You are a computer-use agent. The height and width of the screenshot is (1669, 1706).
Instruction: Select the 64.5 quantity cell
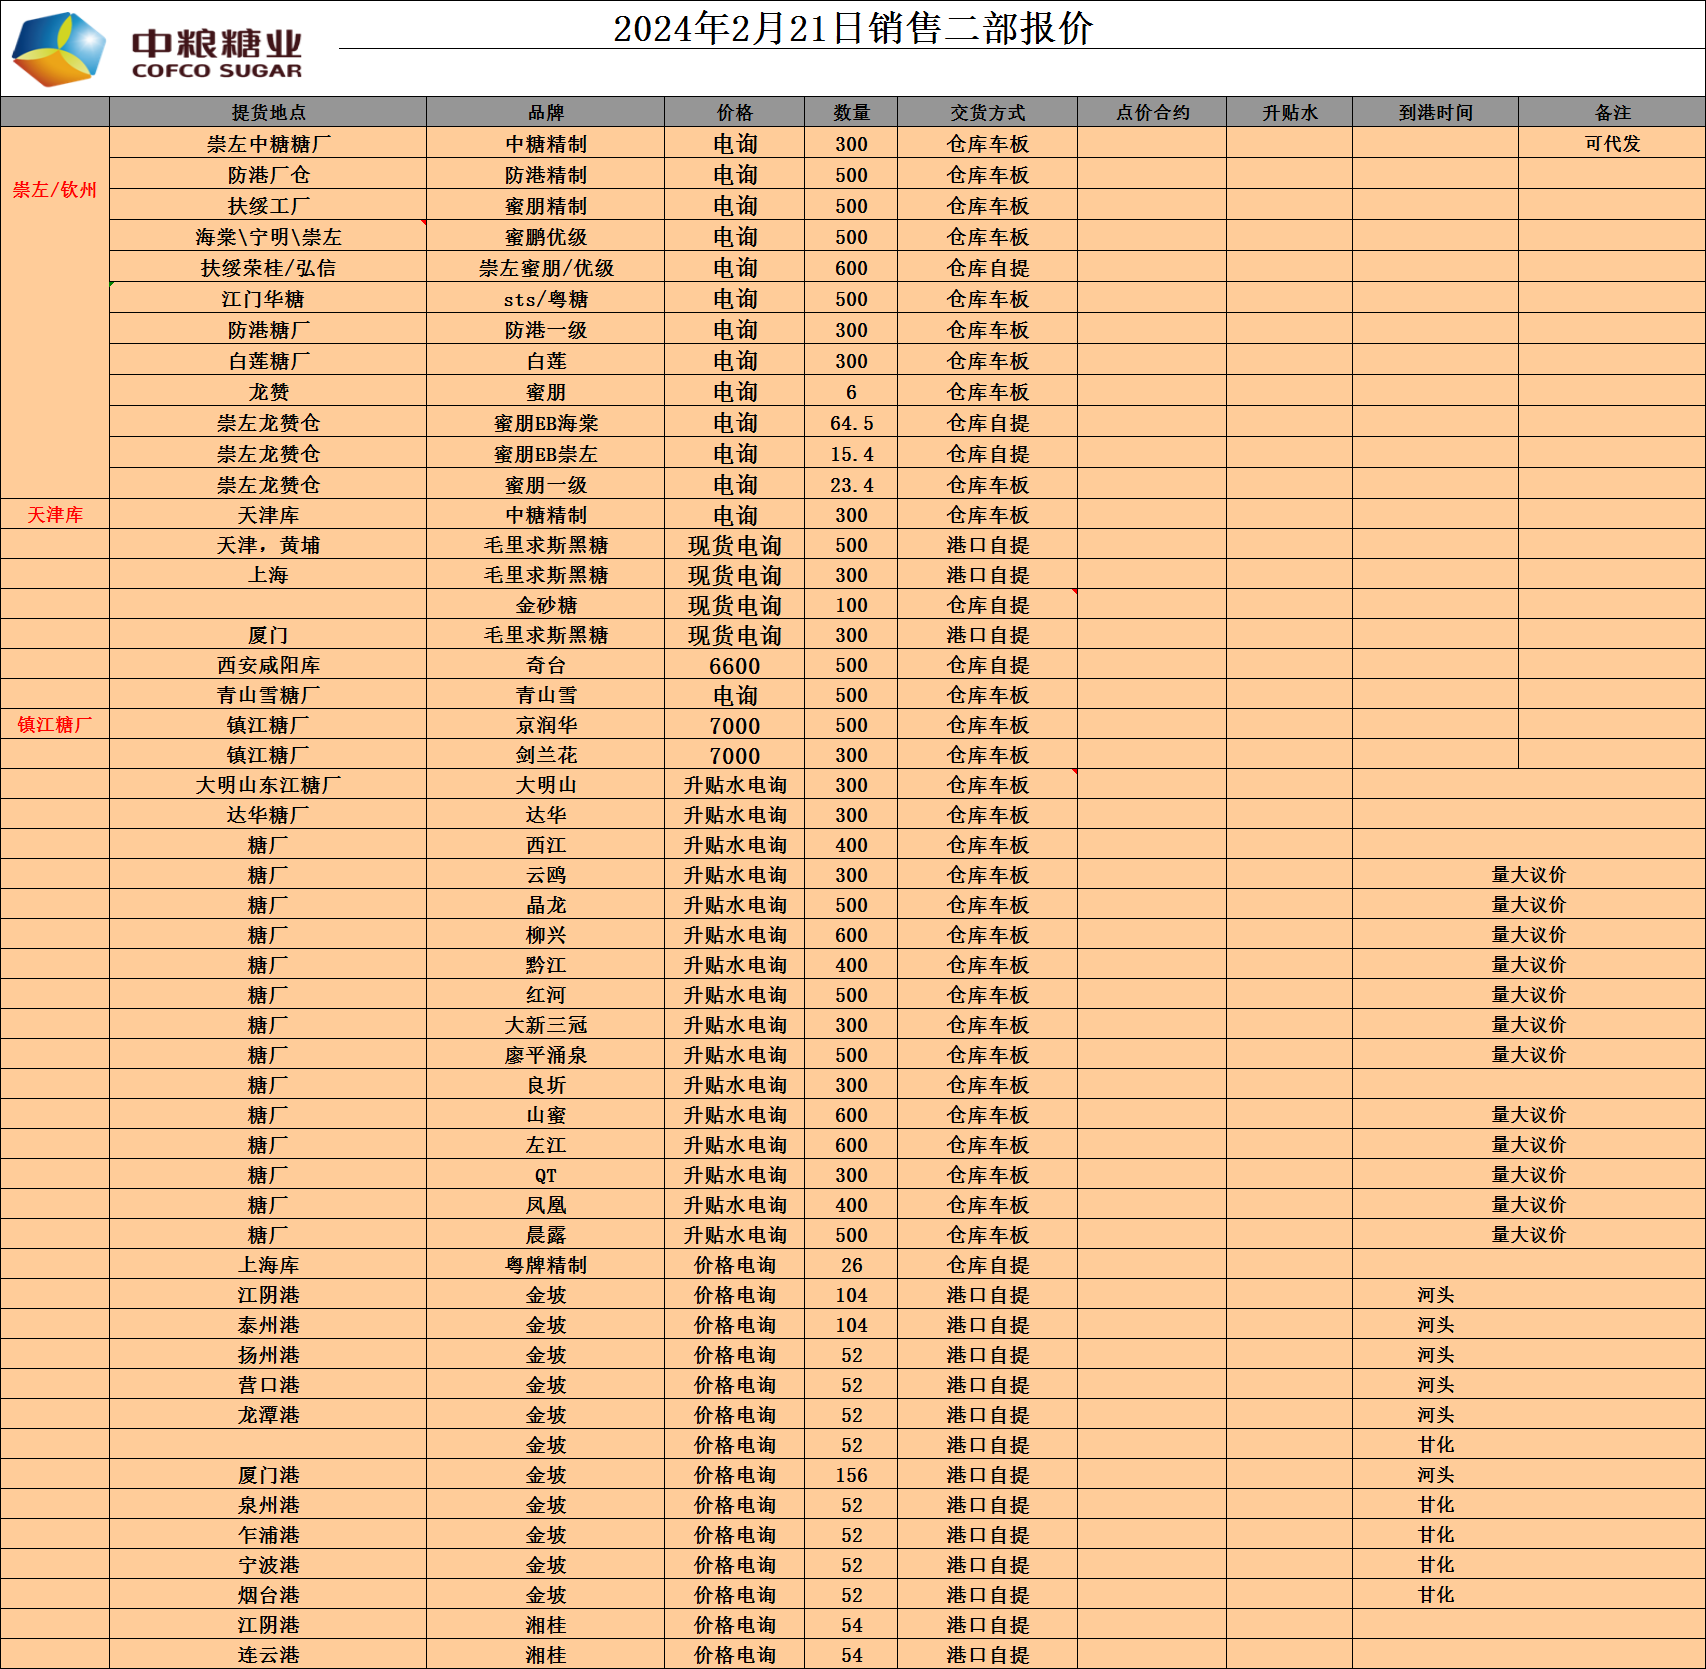(x=851, y=423)
